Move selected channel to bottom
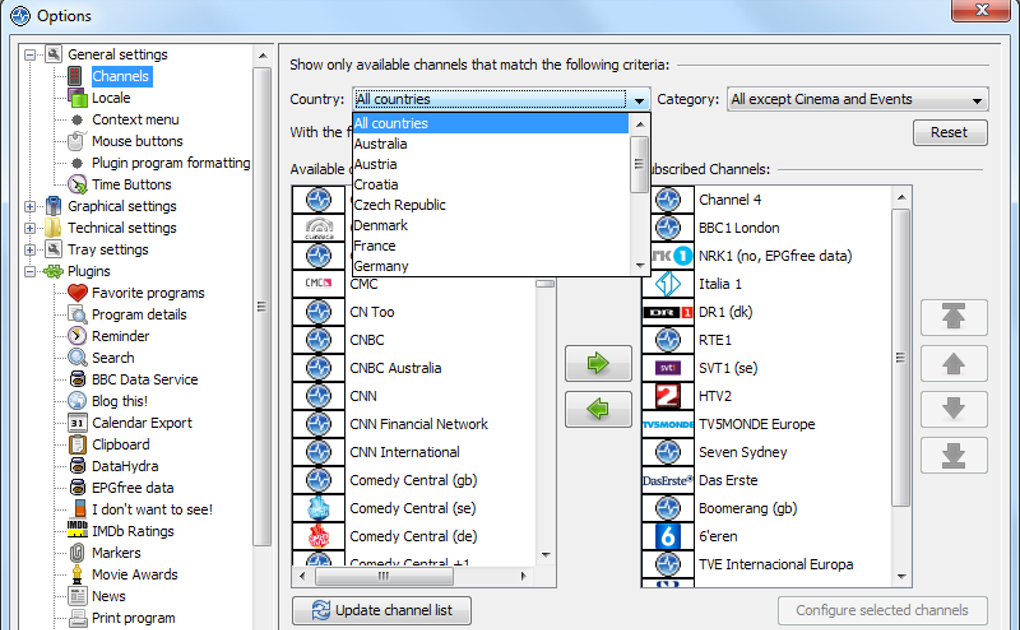The width and height of the screenshot is (1020, 630). (x=954, y=456)
